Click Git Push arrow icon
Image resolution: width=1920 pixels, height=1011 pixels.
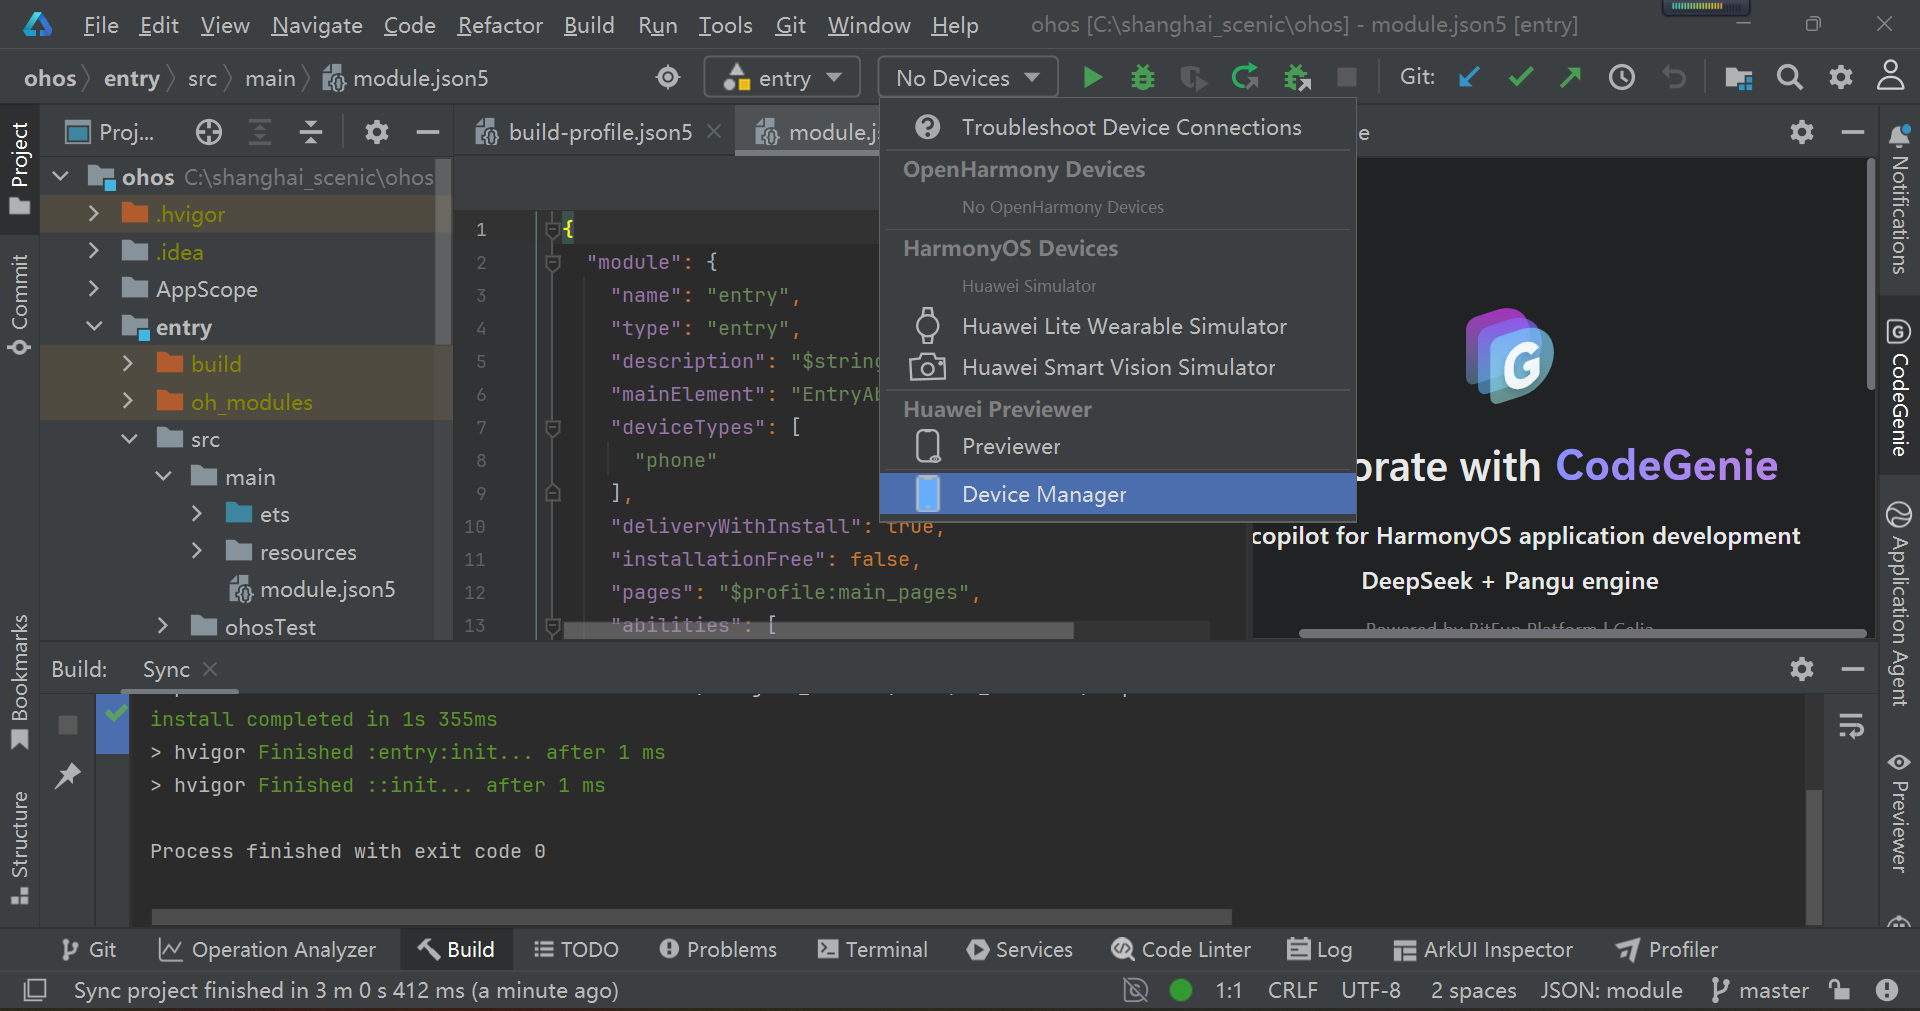(1571, 77)
